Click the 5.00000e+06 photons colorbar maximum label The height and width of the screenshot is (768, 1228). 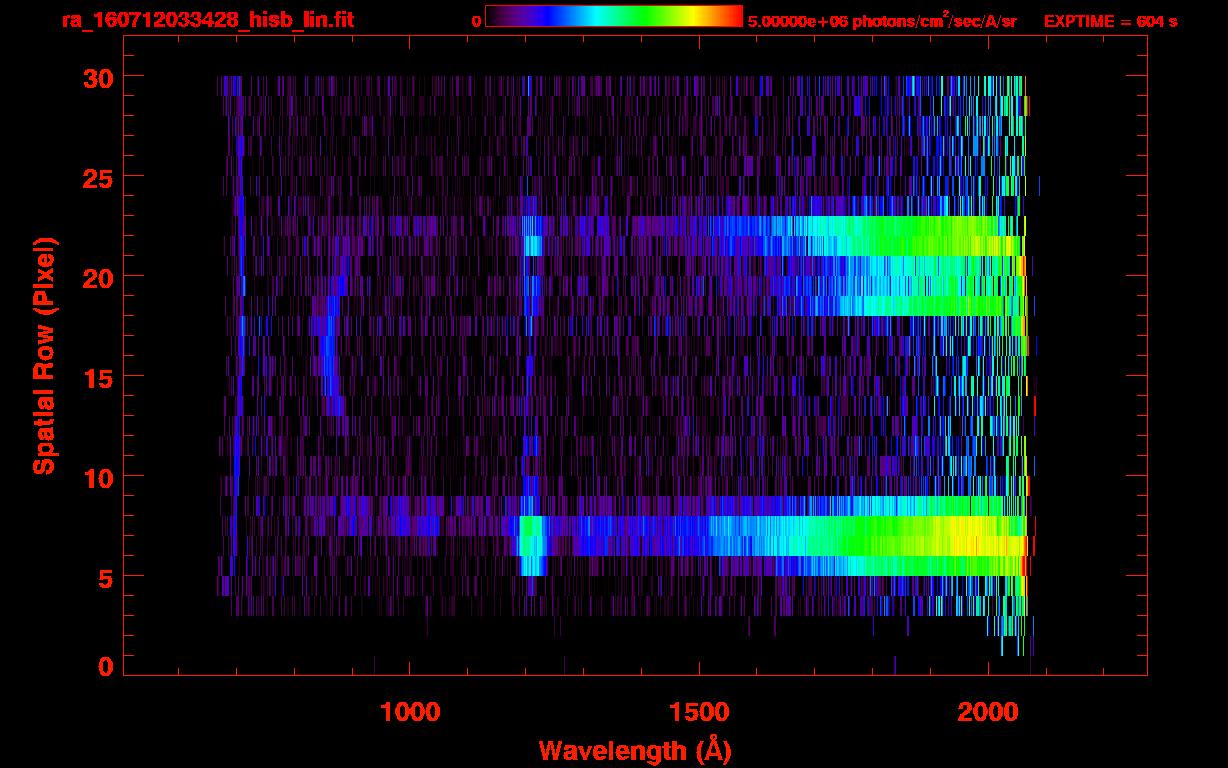coord(882,21)
